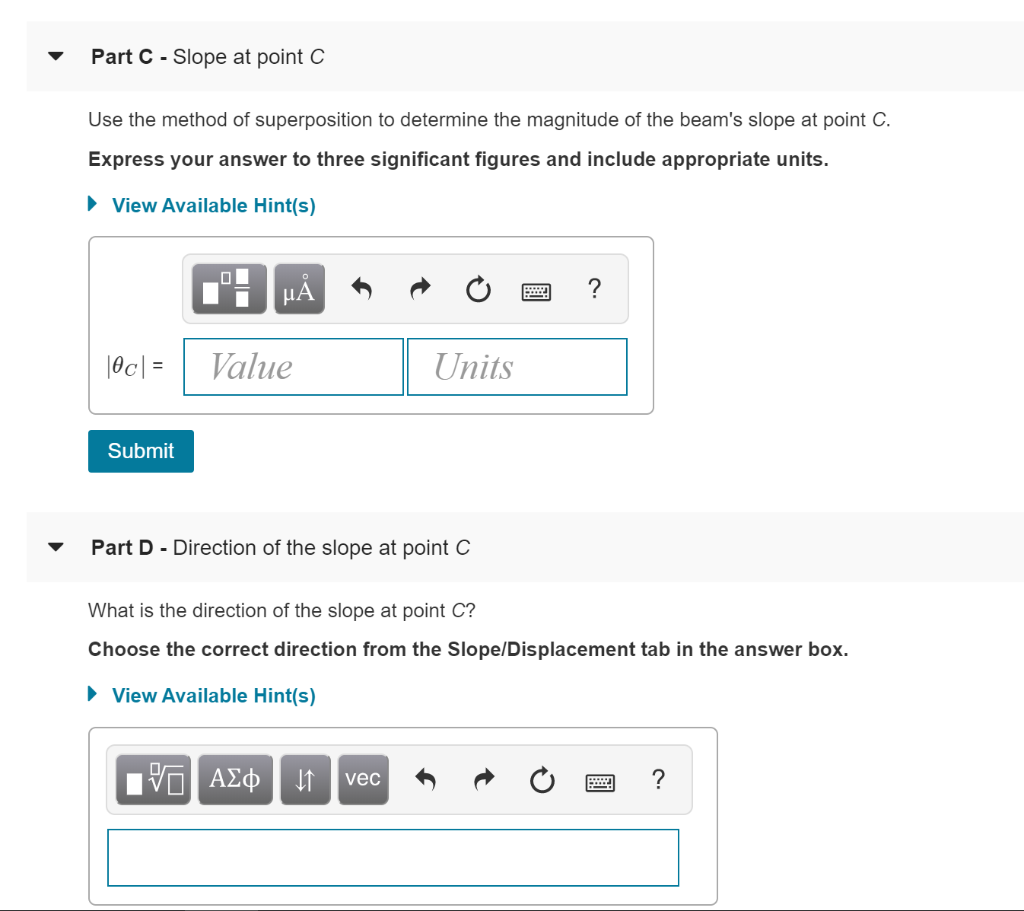Collapse the Part C section
The width and height of the screenshot is (1024, 911).
point(55,56)
